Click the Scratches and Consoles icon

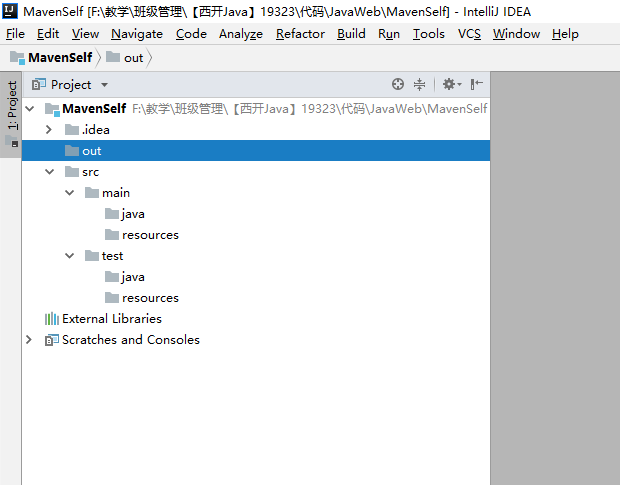[x=52, y=340]
